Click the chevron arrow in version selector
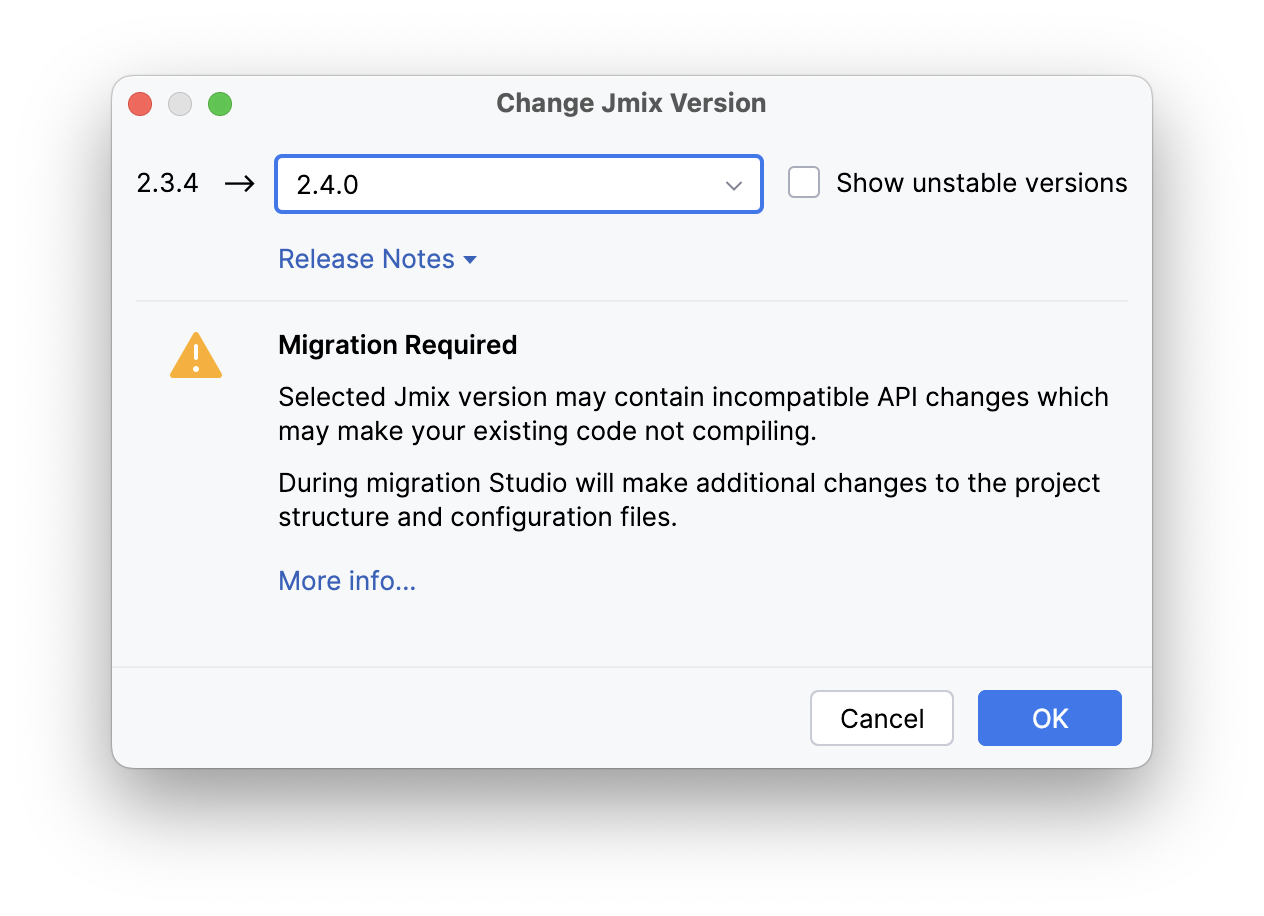The width and height of the screenshot is (1264, 916). click(x=734, y=185)
